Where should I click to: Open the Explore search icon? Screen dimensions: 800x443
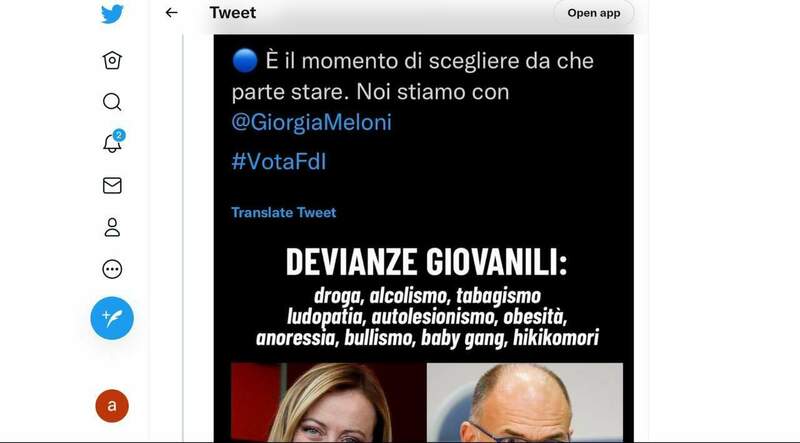(112, 102)
